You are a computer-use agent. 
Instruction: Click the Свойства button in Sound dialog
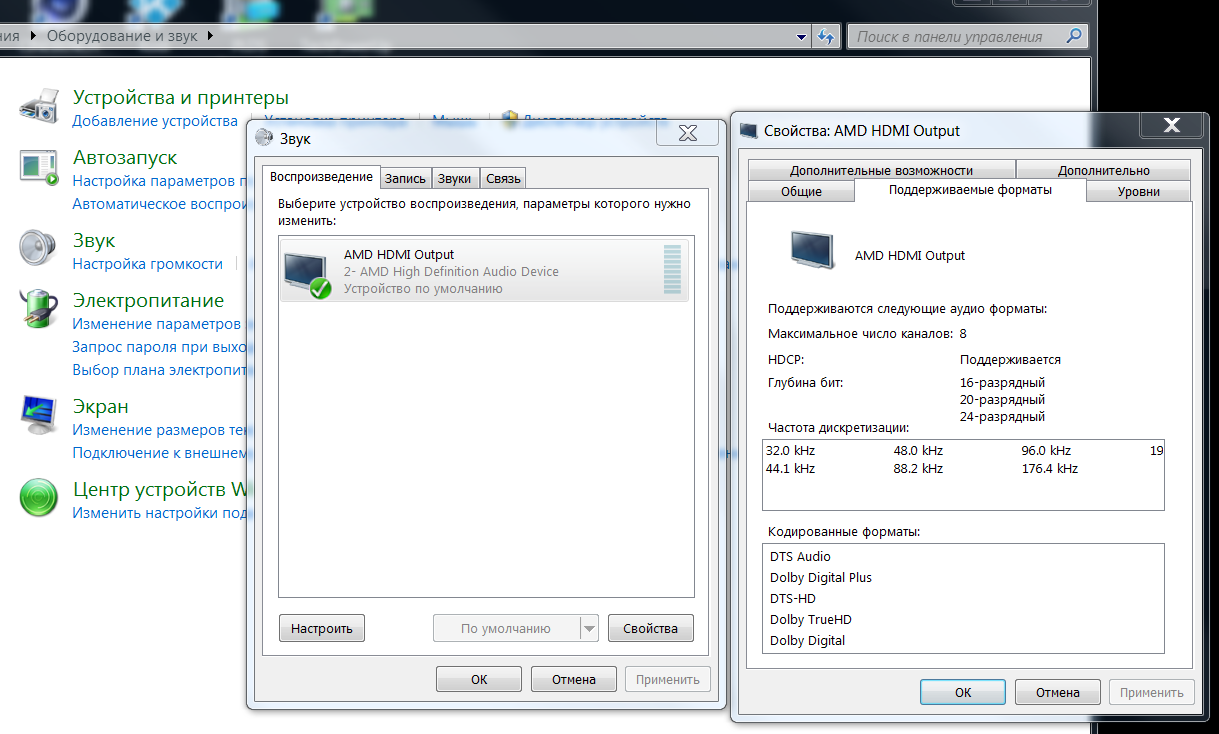coord(650,628)
